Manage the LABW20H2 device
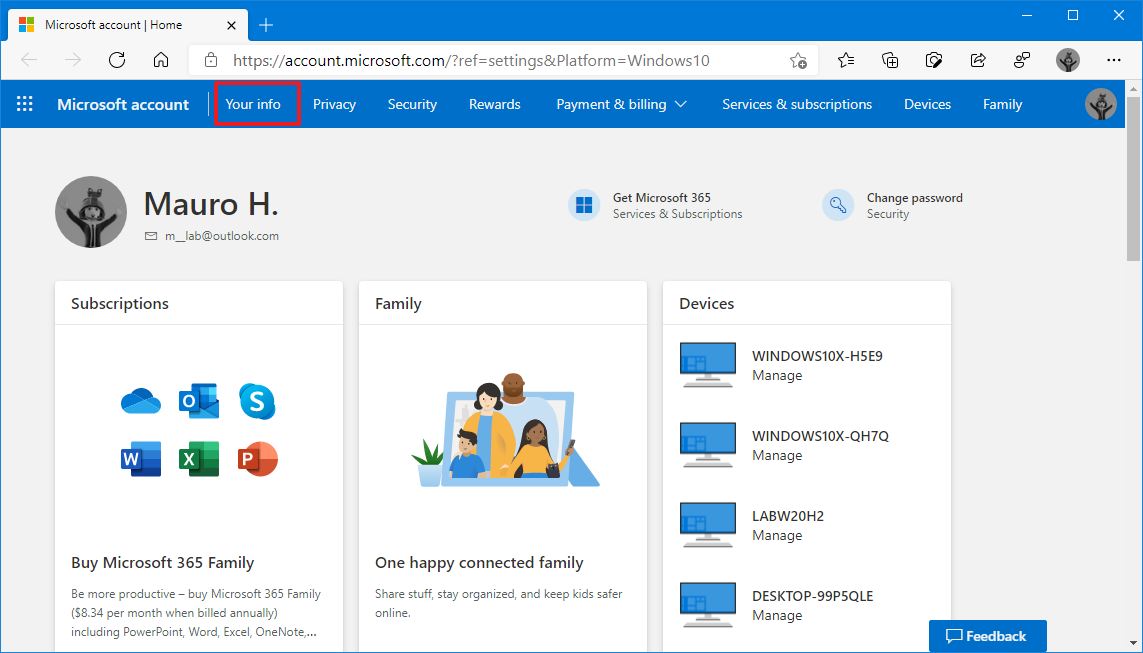 click(777, 536)
